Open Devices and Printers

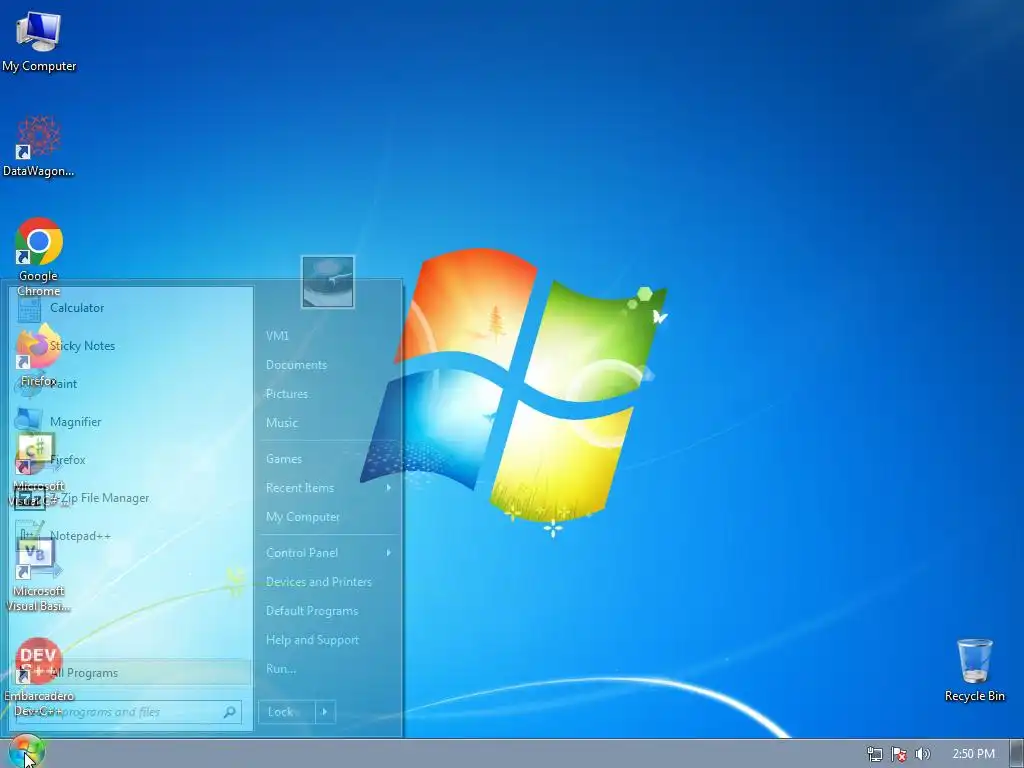pos(319,582)
